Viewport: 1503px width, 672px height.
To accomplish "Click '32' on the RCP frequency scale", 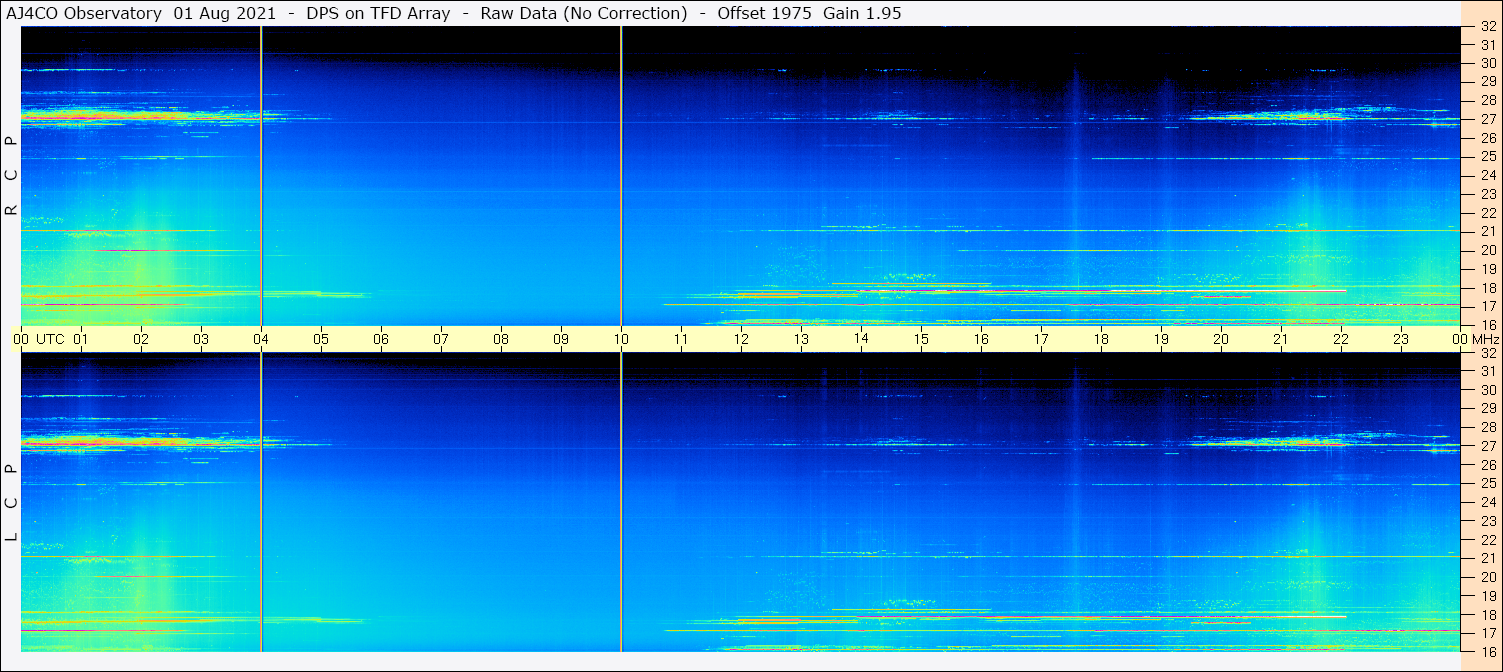I will [x=1487, y=27].
